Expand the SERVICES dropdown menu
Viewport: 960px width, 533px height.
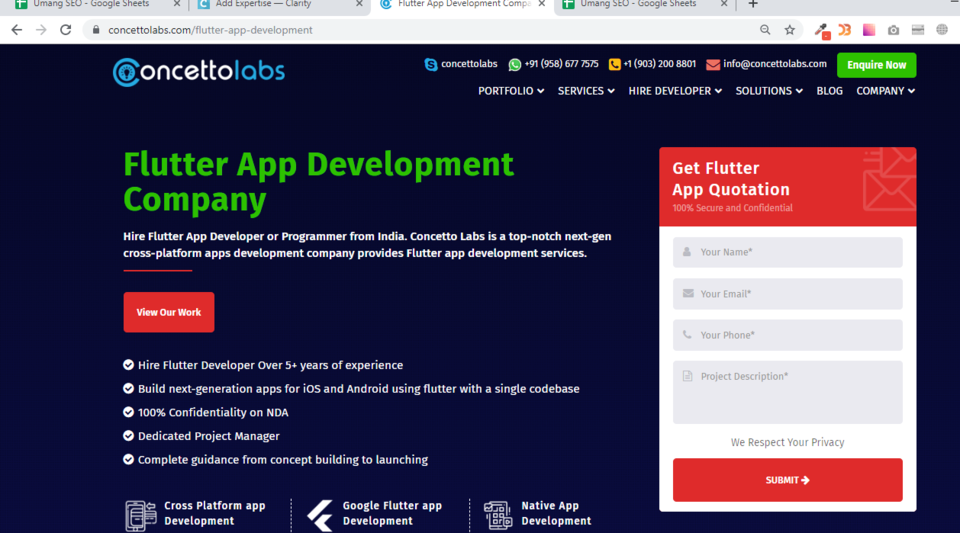[586, 91]
